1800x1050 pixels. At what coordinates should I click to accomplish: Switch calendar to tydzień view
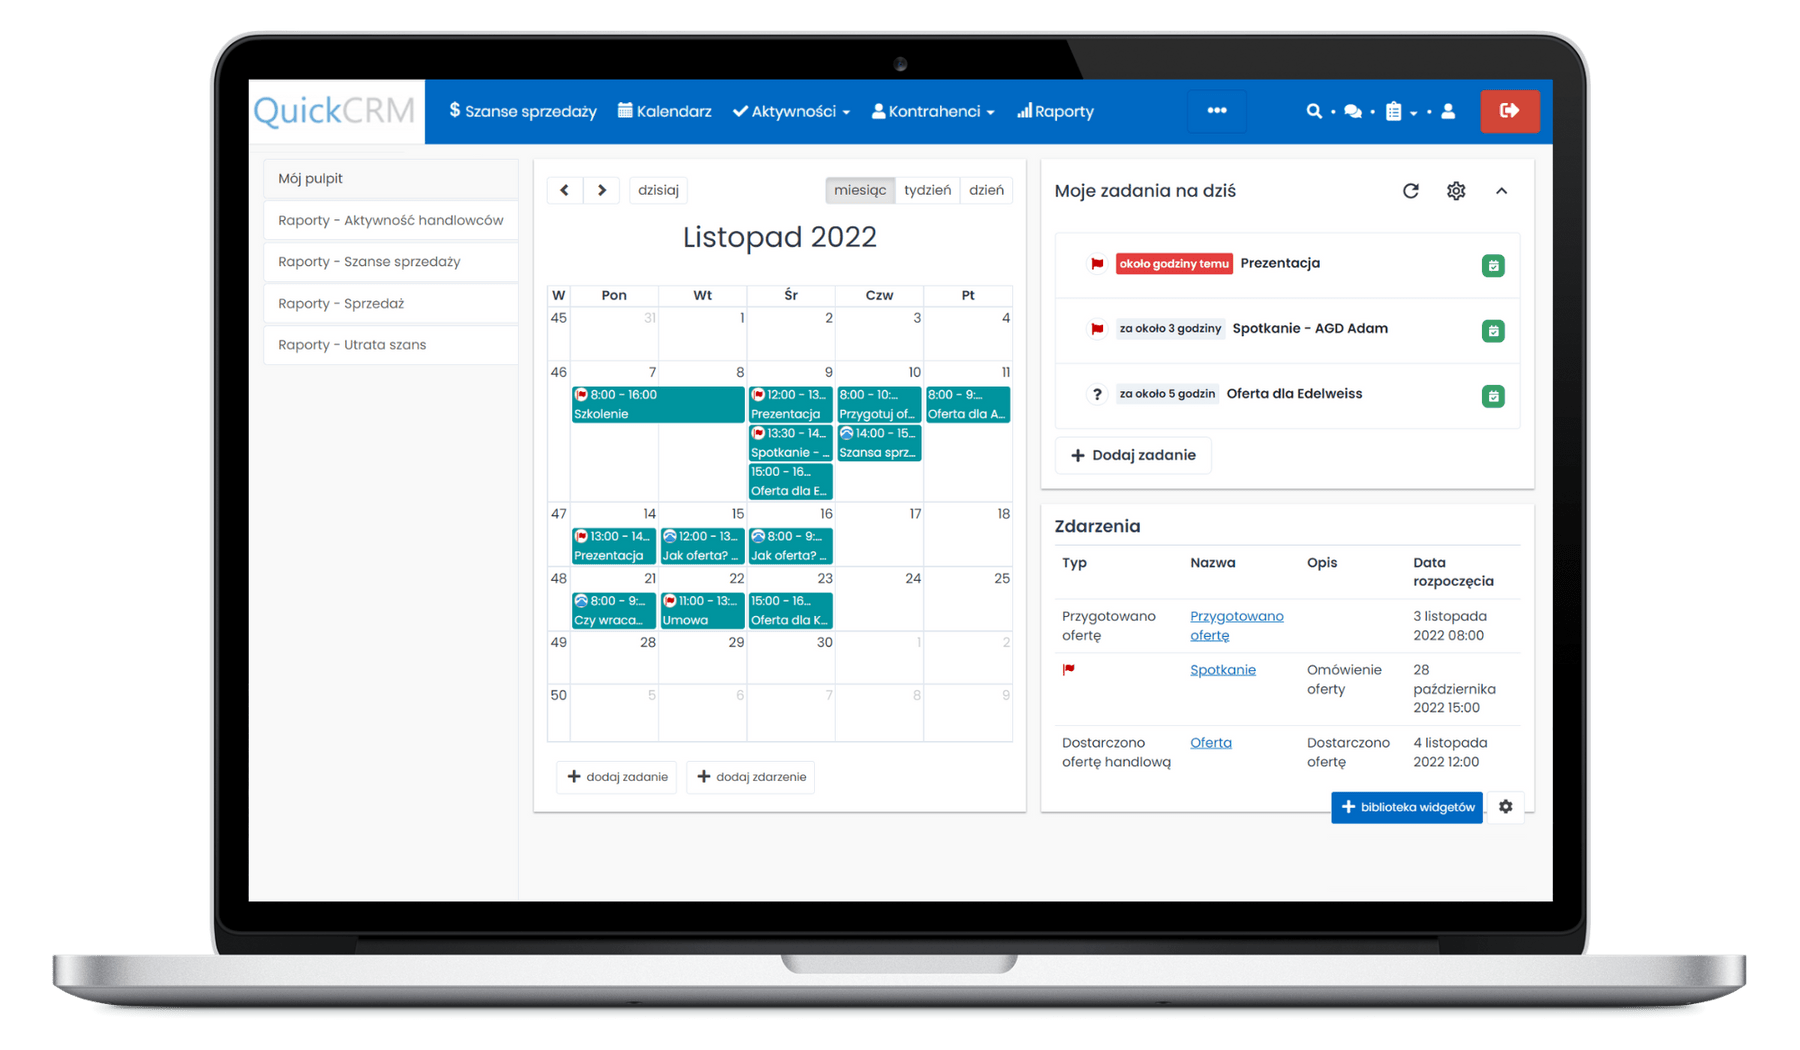click(927, 190)
